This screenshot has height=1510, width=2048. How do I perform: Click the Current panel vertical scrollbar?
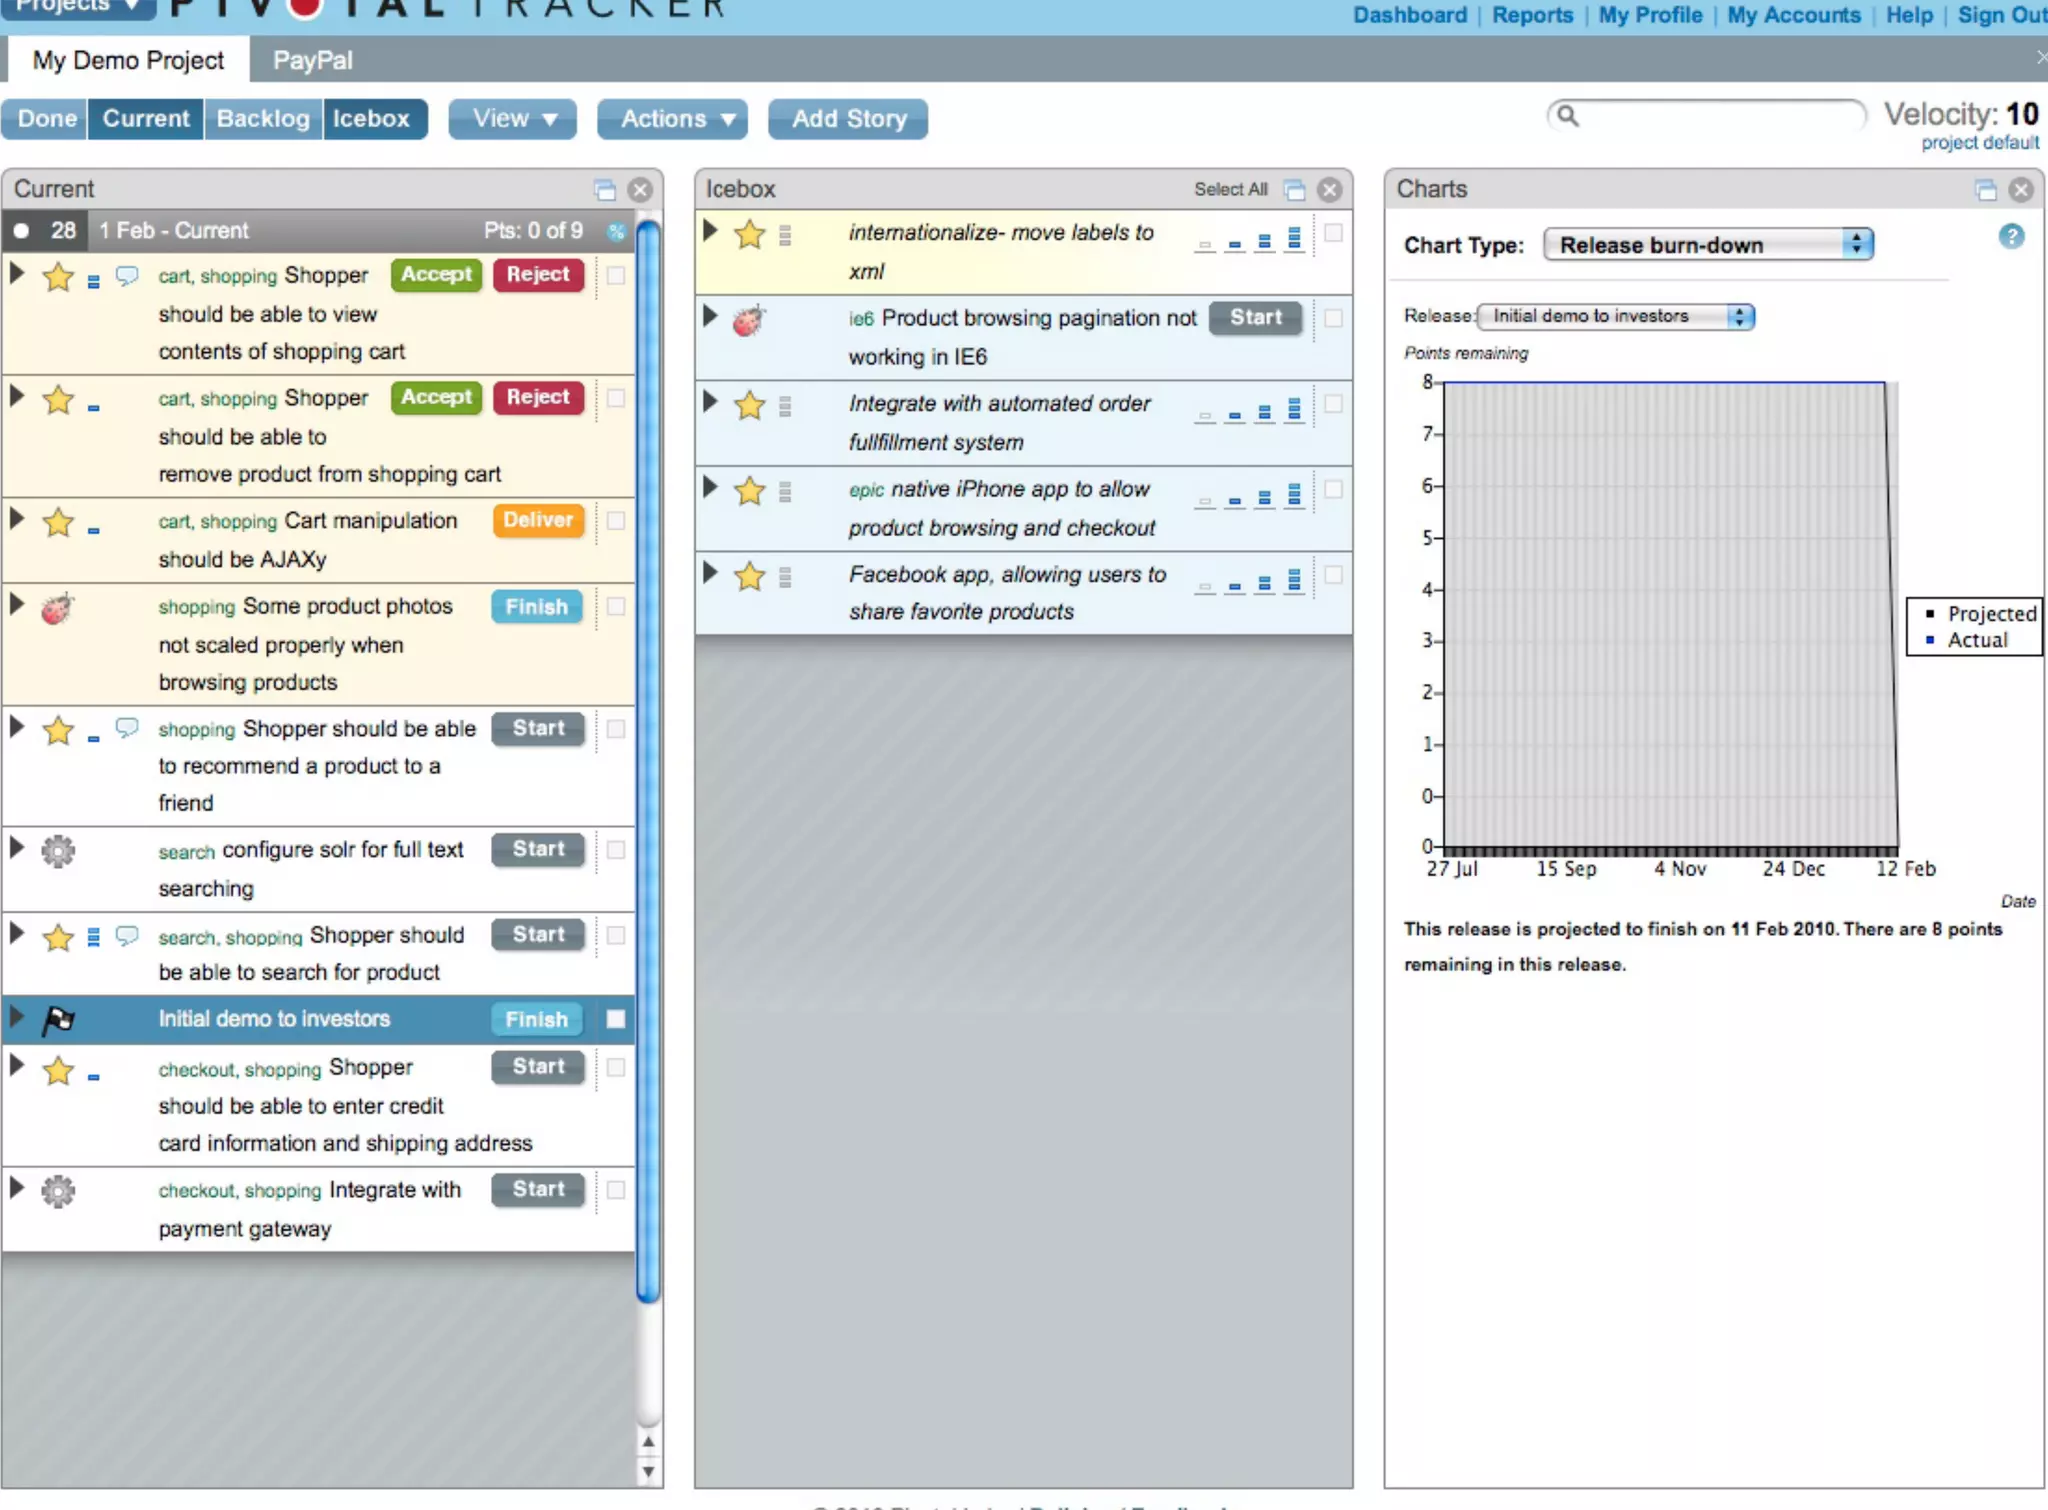pos(648,760)
